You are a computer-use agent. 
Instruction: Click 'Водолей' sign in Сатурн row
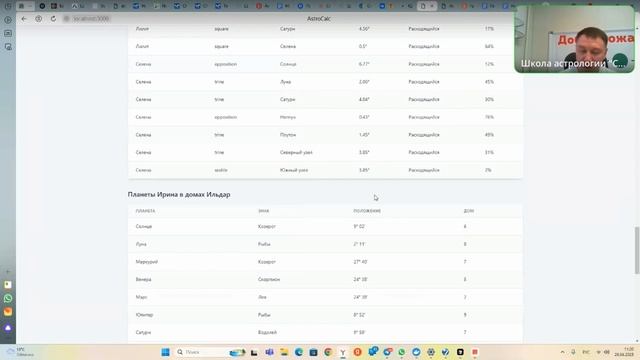pos(267,333)
